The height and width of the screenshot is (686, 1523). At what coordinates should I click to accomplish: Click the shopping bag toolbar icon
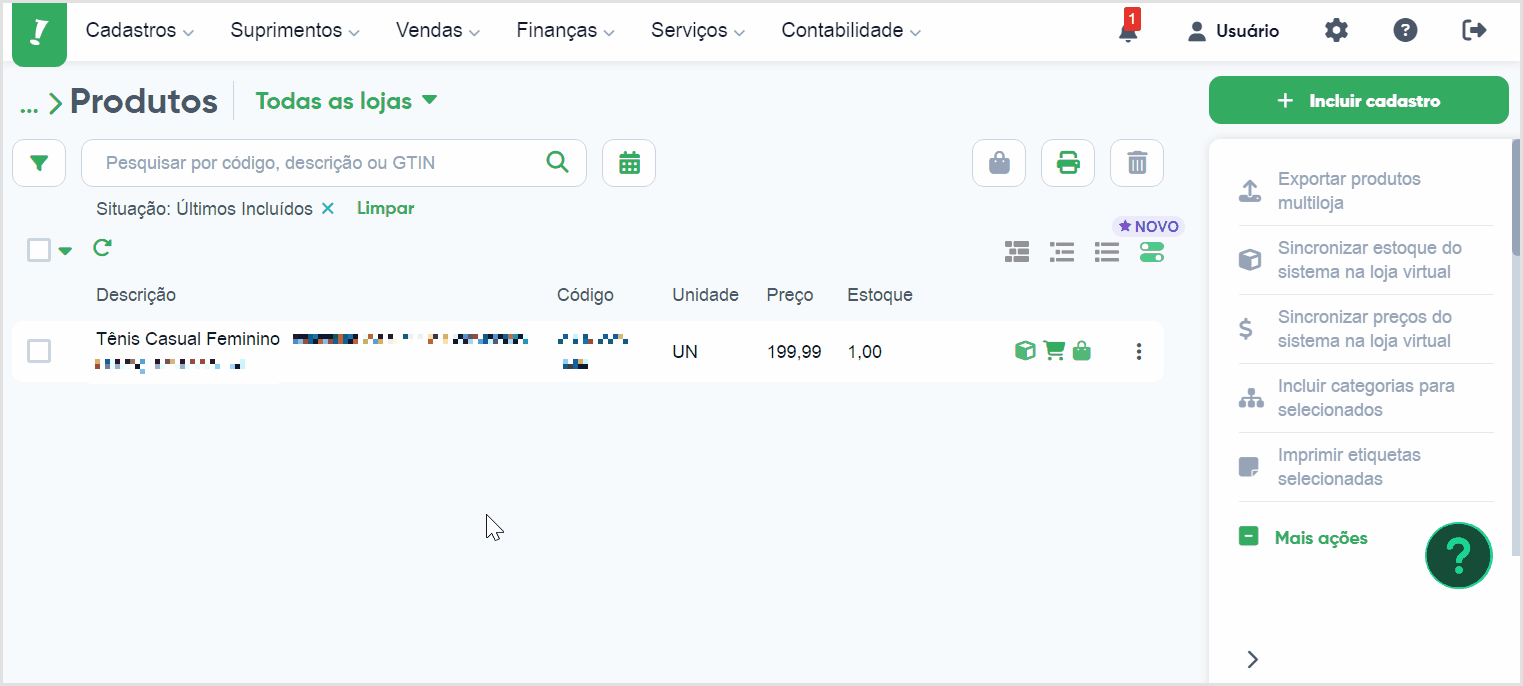tap(999, 163)
